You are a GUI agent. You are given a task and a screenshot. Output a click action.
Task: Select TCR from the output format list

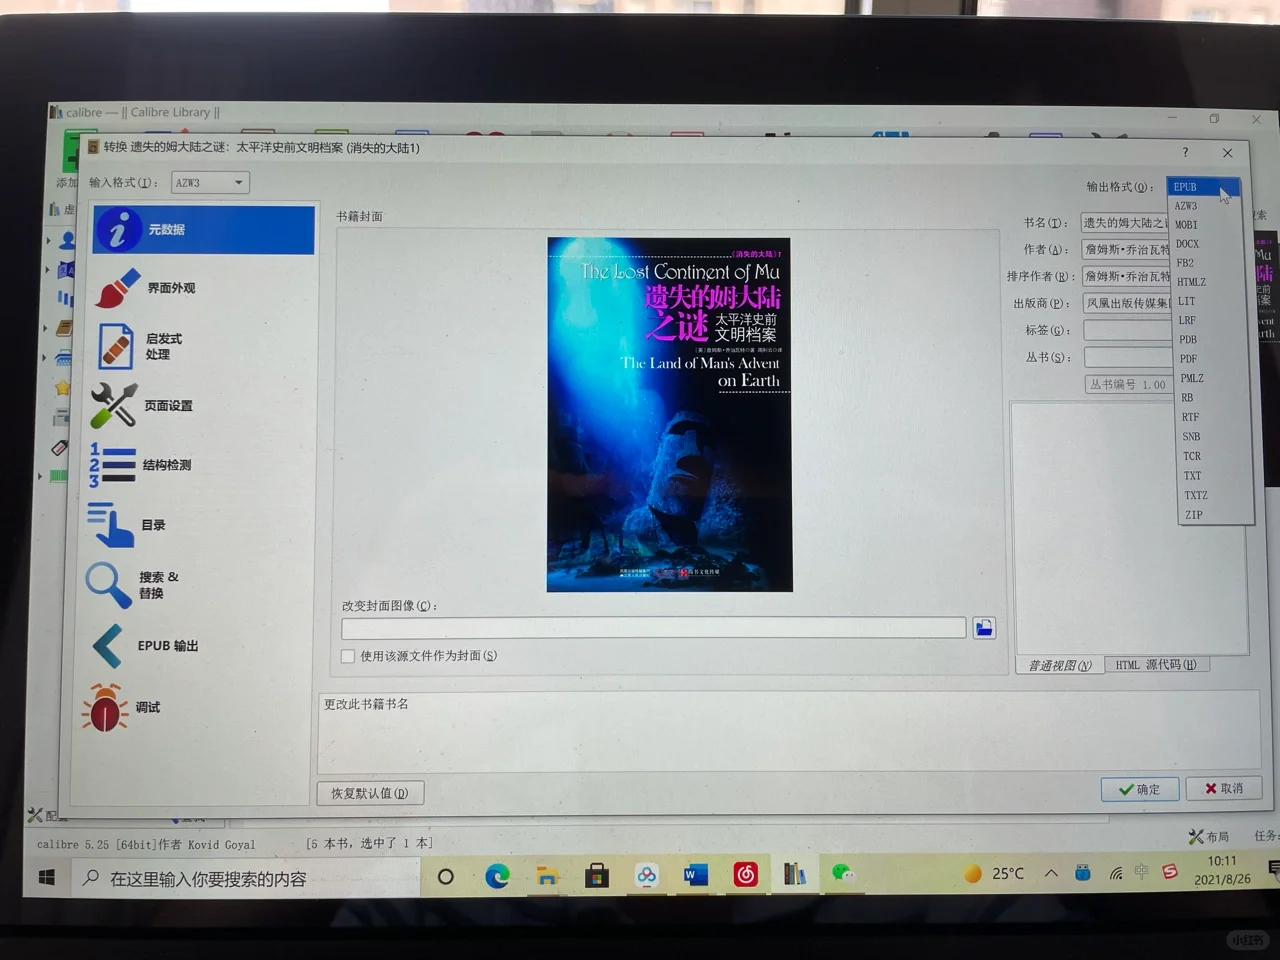[x=1192, y=456]
